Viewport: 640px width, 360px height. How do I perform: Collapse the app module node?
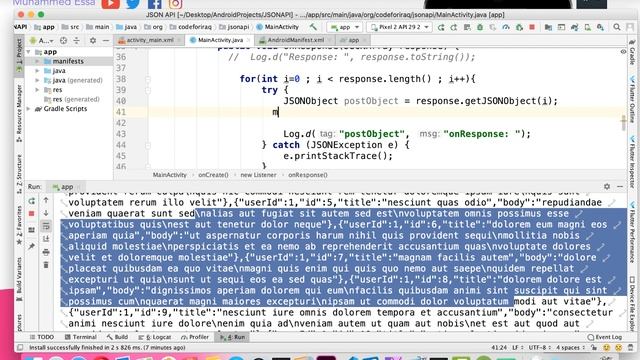pos(29,52)
